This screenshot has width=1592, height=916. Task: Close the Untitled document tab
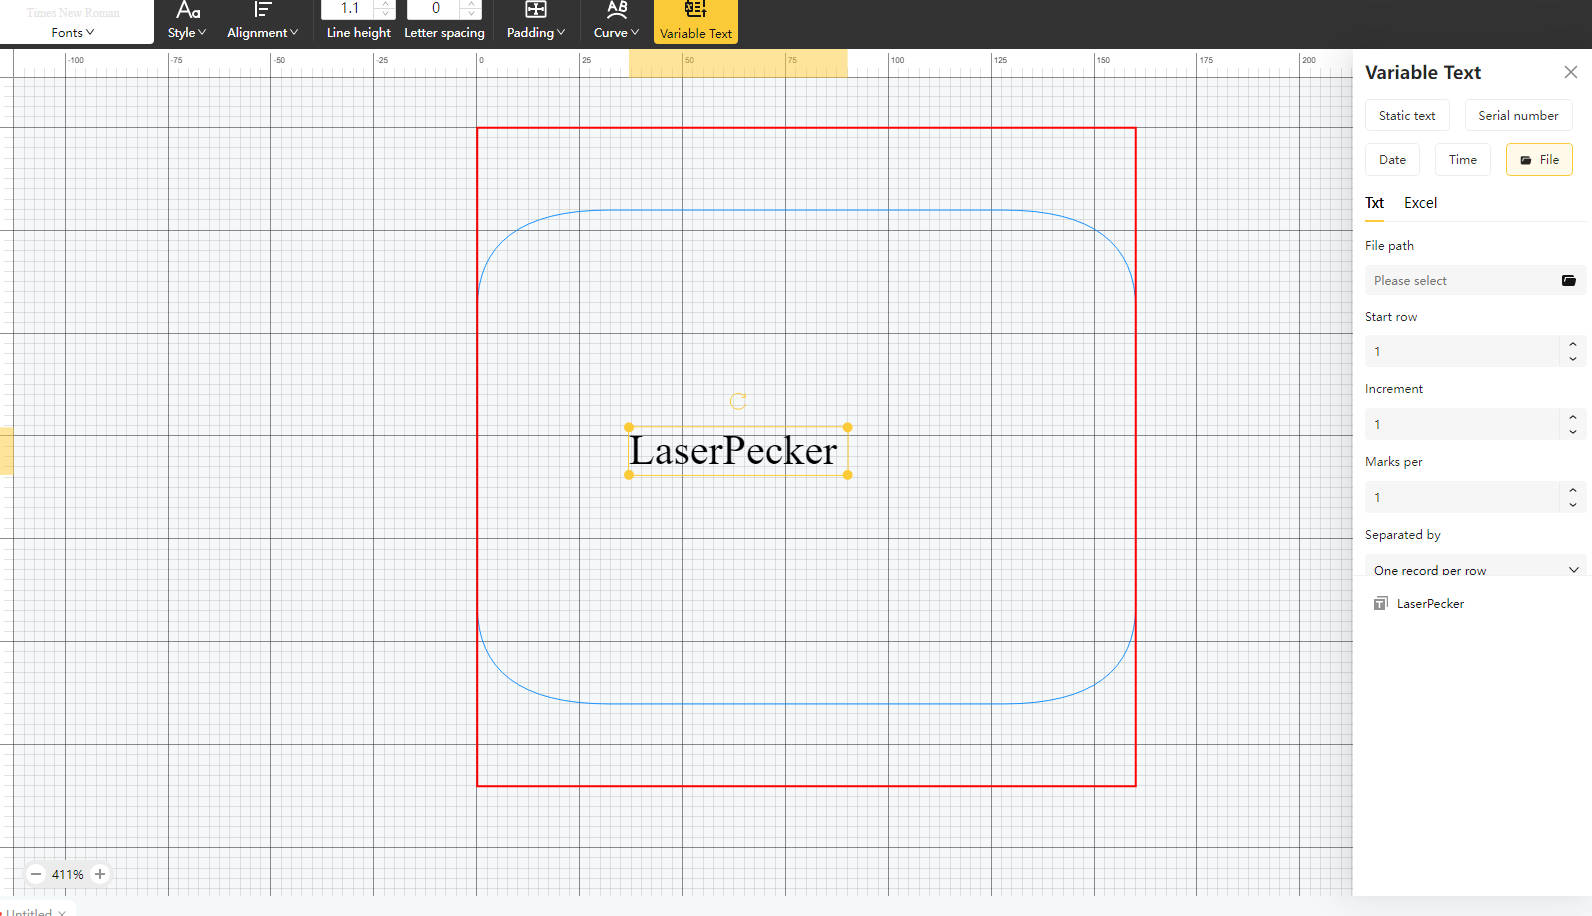click(x=62, y=912)
